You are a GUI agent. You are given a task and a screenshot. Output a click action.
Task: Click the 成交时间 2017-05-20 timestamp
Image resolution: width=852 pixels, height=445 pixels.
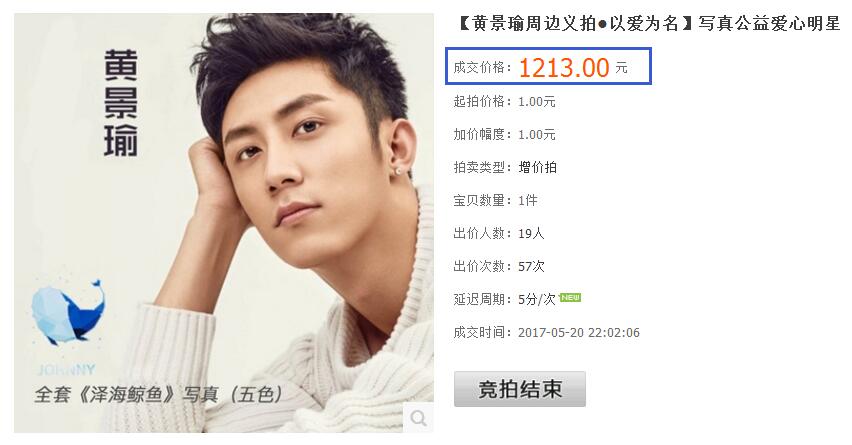[579, 333]
